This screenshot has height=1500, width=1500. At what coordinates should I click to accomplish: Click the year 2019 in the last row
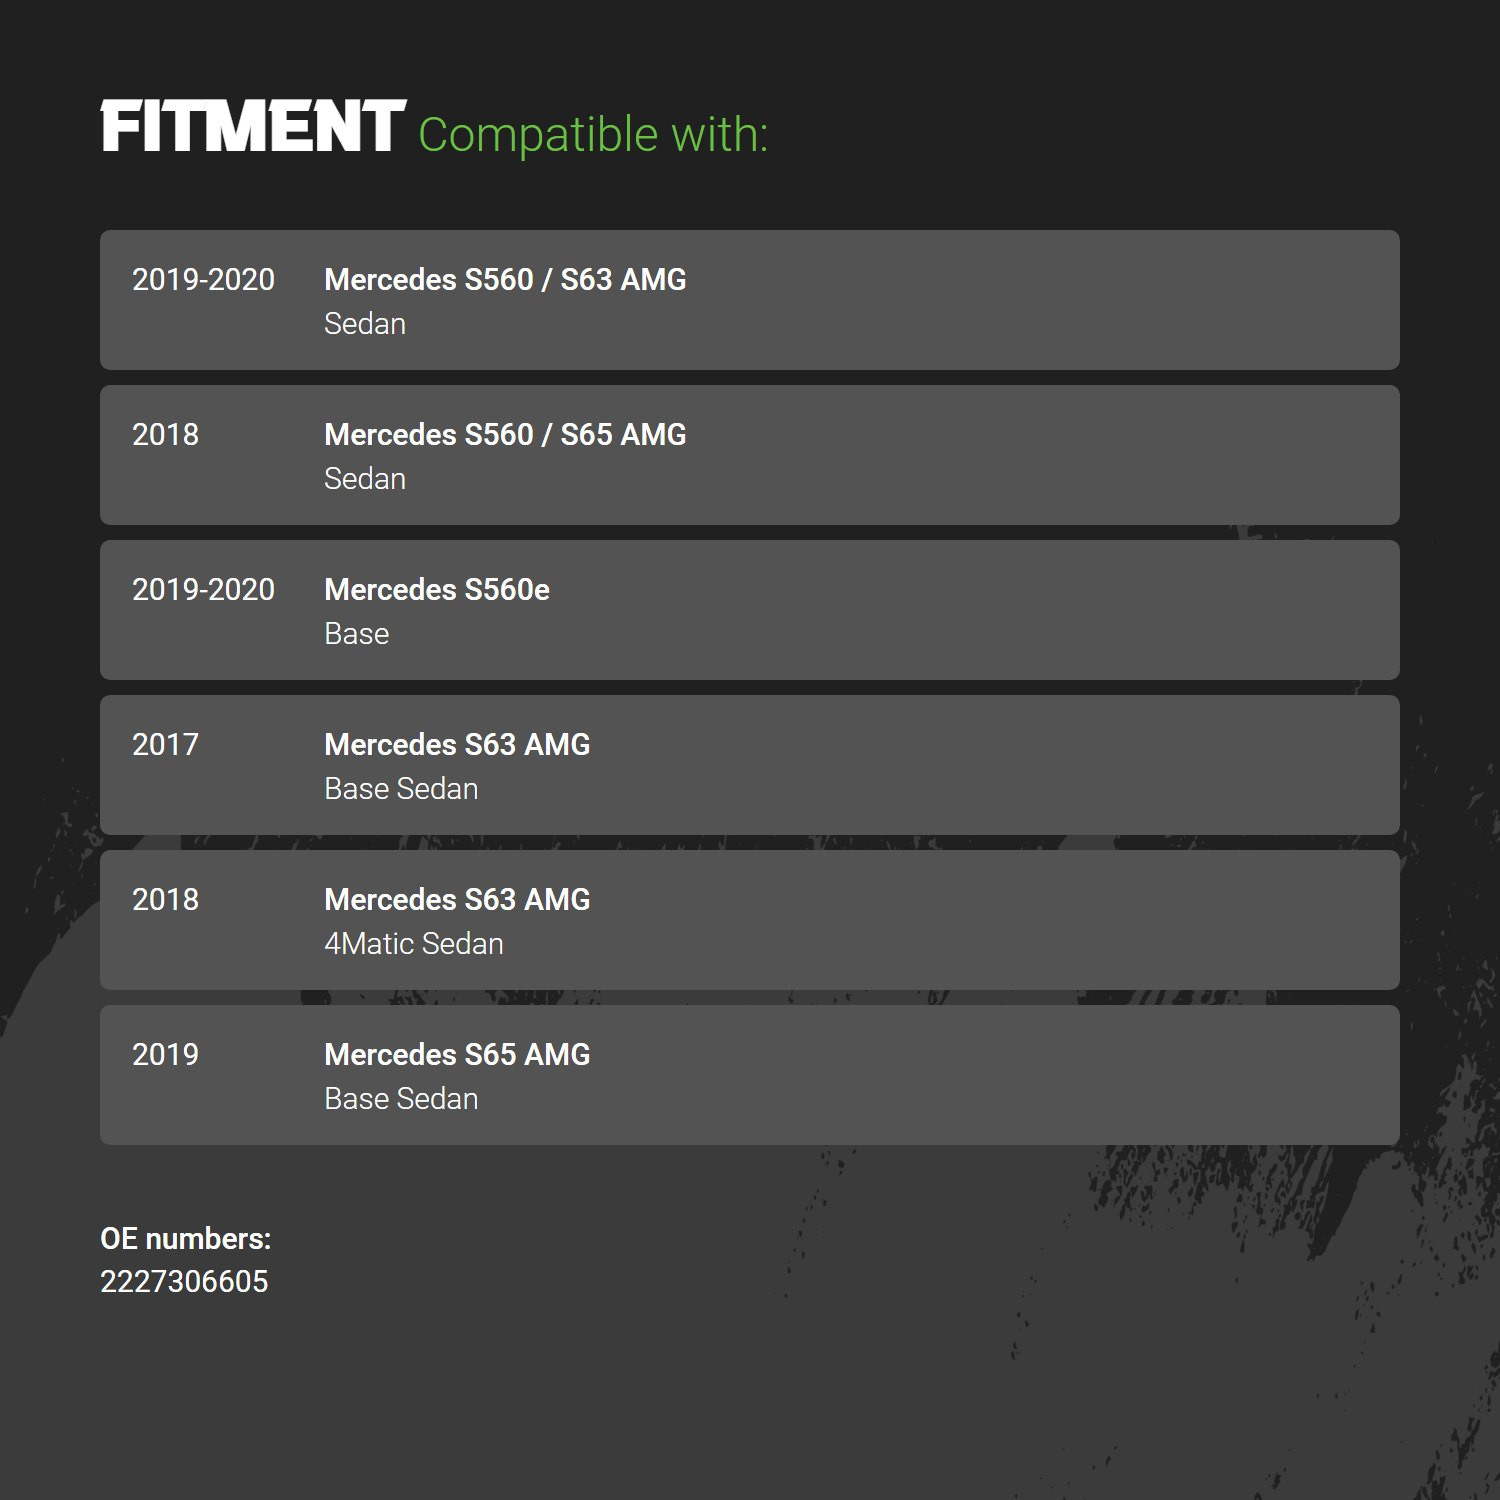click(x=165, y=1055)
